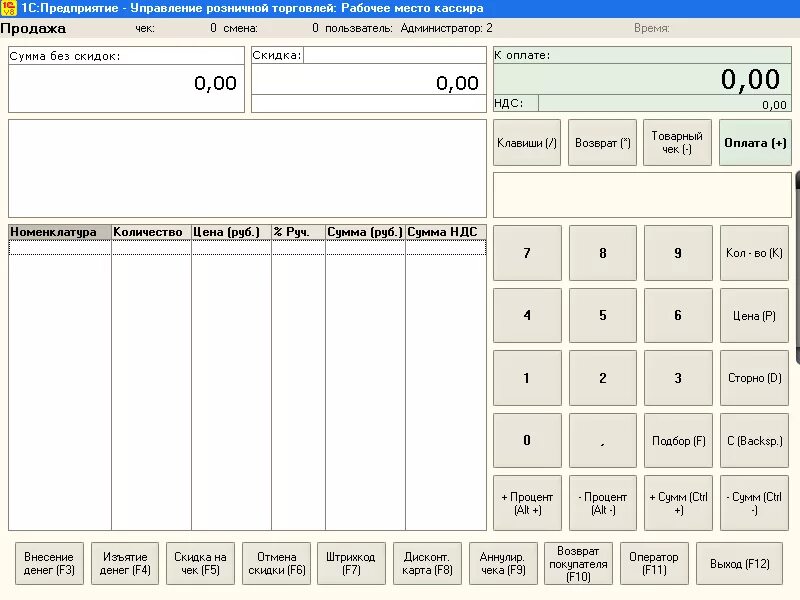Tap digit 9 on the keypad
The height and width of the screenshot is (600, 800).
[678, 253]
